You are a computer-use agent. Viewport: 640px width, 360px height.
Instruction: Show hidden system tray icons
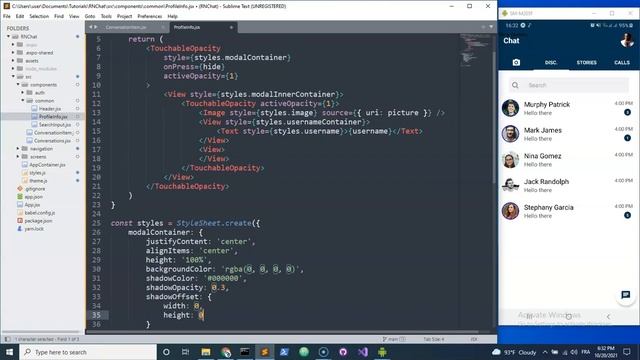coord(545,352)
